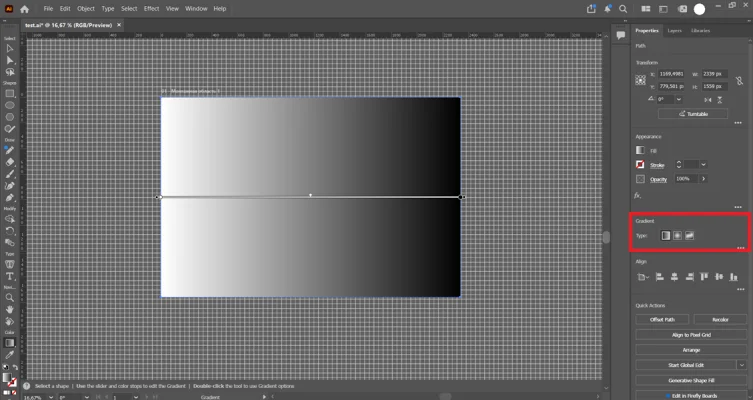Image resolution: width=753 pixels, height=400 pixels.
Task: Click the Flip horizontally icon in Transform
Action: point(708,99)
